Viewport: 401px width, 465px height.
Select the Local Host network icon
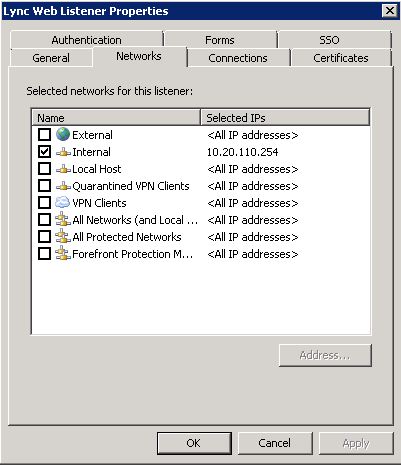pyautogui.click(x=63, y=169)
